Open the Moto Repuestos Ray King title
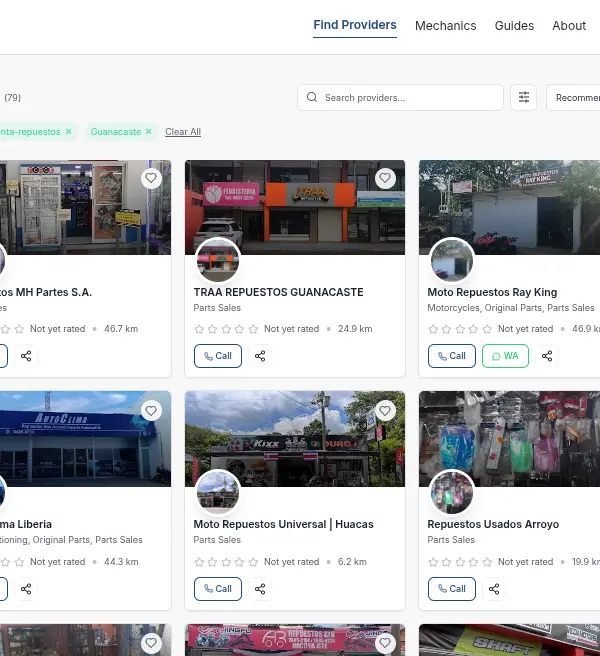Screen dimensions: 600x656 tap(492, 292)
